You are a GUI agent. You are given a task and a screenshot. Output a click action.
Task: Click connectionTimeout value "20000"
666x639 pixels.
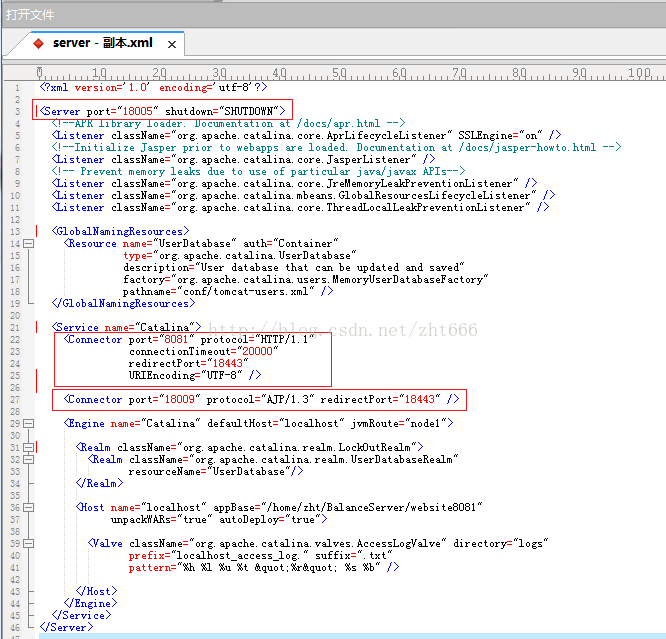point(257,351)
